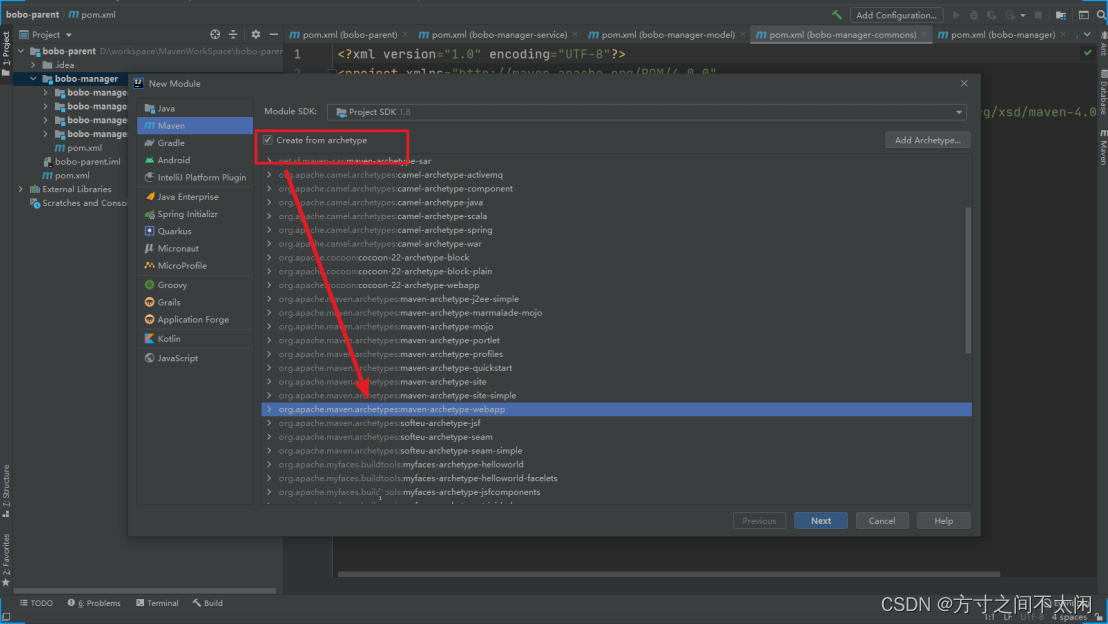Image resolution: width=1108 pixels, height=624 pixels.
Task: Click editor horizontal scrollbar
Action: tap(668, 574)
